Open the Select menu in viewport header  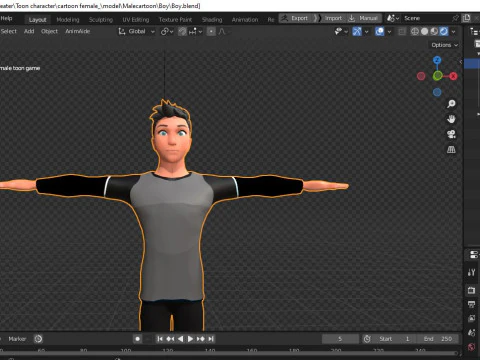click(x=9, y=31)
